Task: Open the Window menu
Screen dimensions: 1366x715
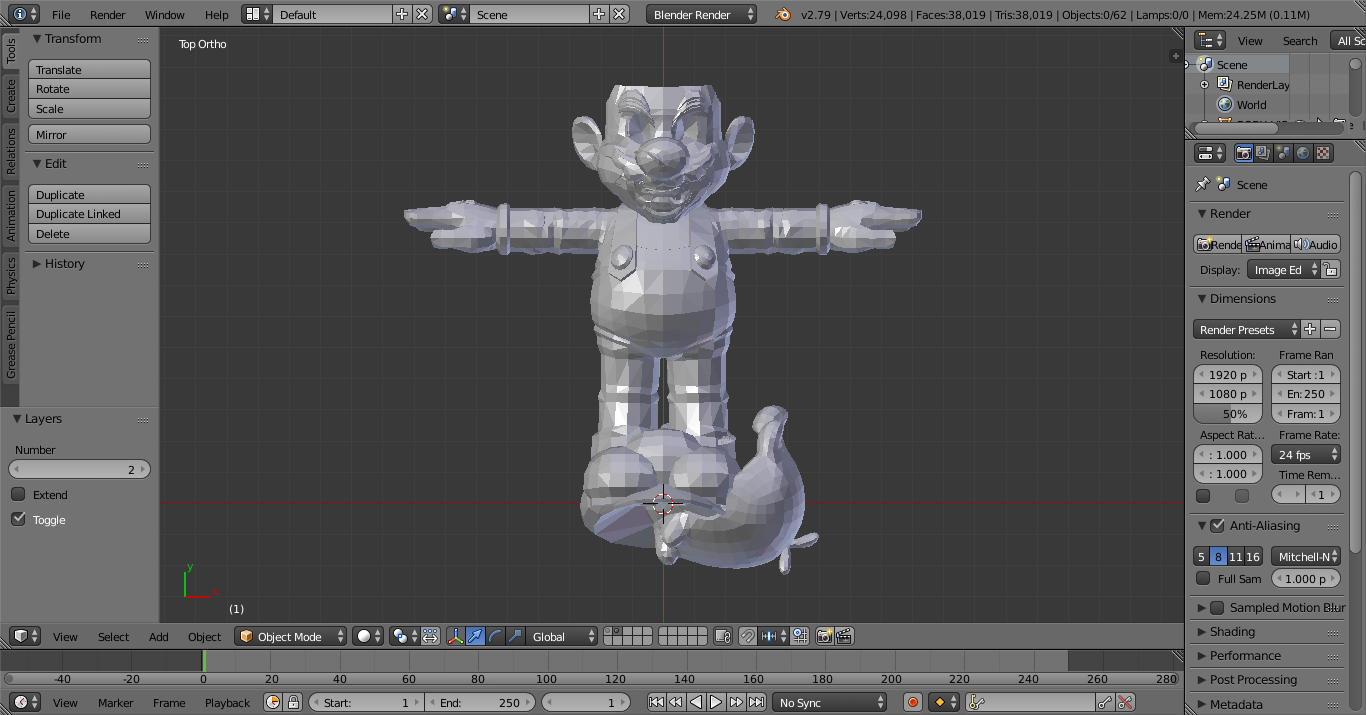Action: 164,14
